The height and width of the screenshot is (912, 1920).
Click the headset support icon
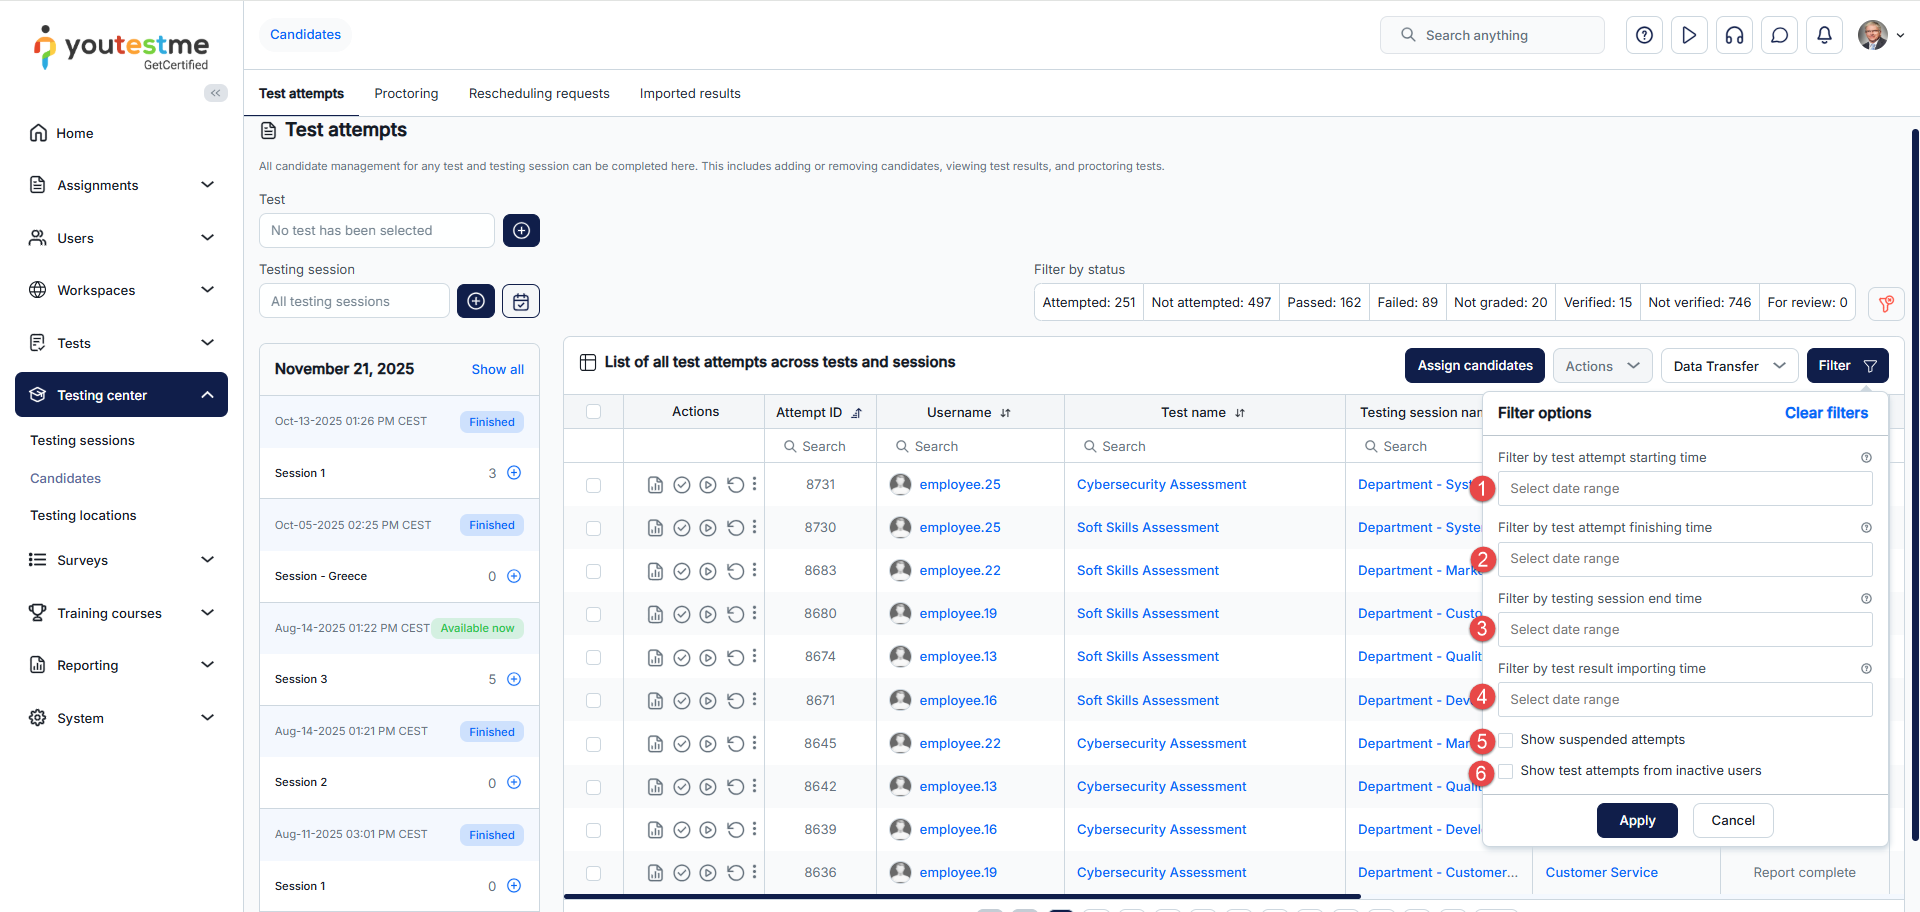(1734, 35)
